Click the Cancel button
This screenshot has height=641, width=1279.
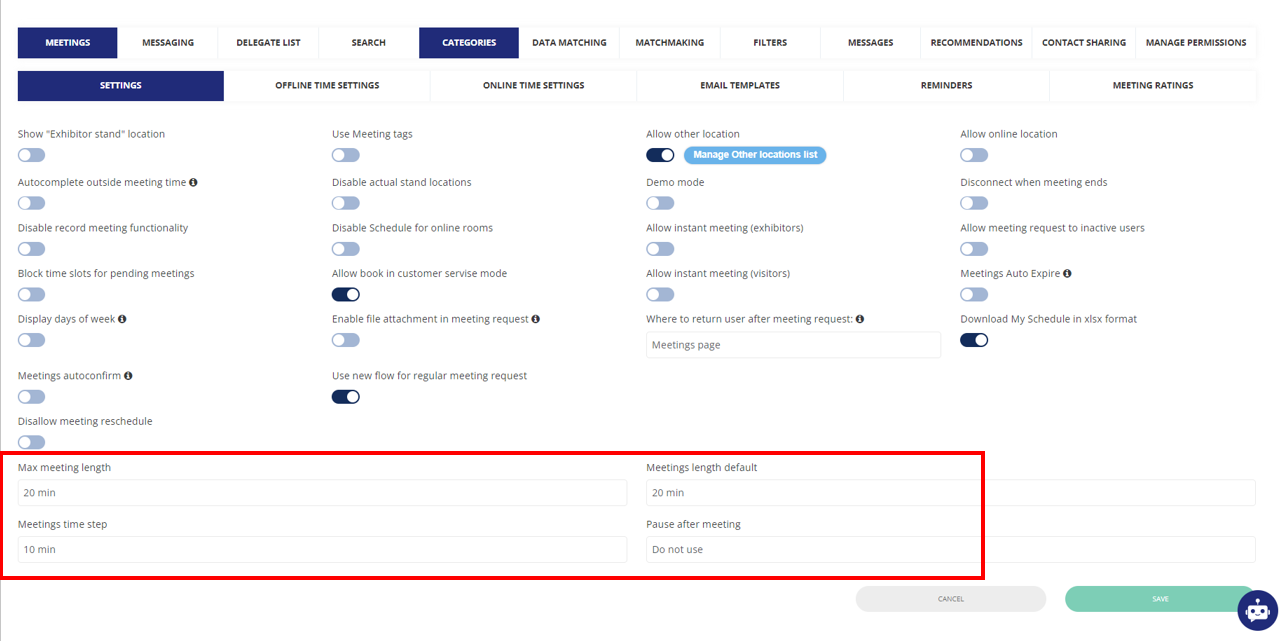click(950, 599)
